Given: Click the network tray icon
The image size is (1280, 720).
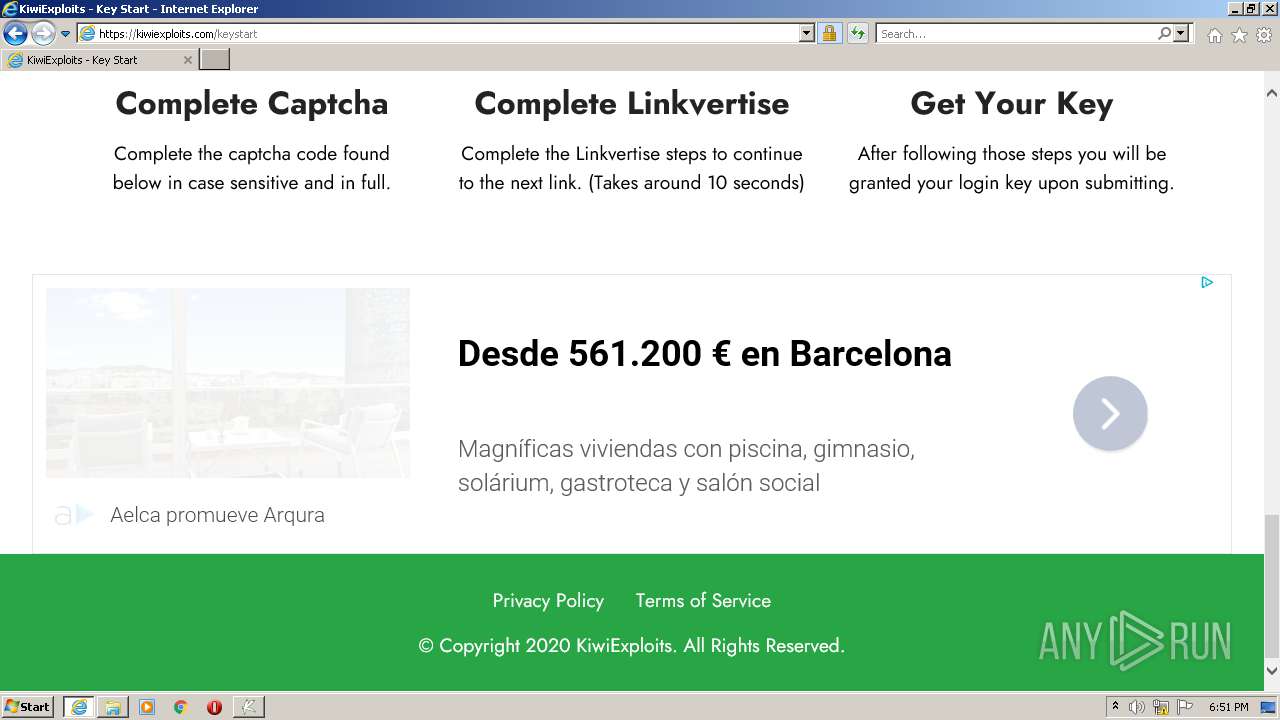Looking at the screenshot, I should [x=1161, y=707].
